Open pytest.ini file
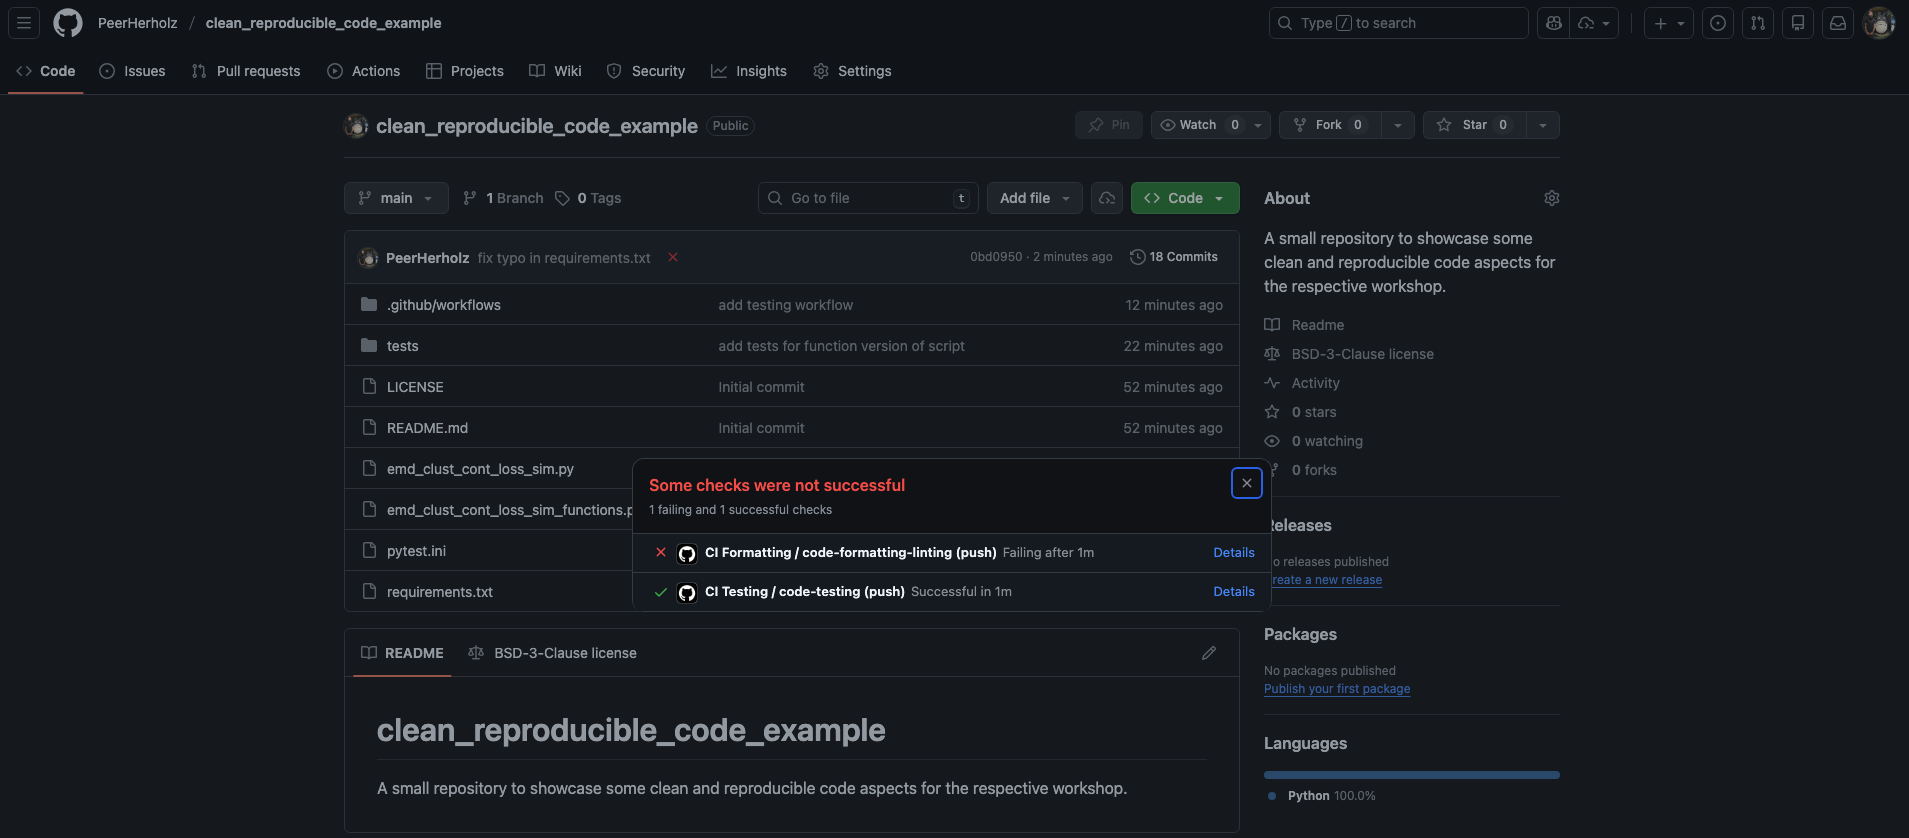The height and width of the screenshot is (838, 1909). click(416, 551)
